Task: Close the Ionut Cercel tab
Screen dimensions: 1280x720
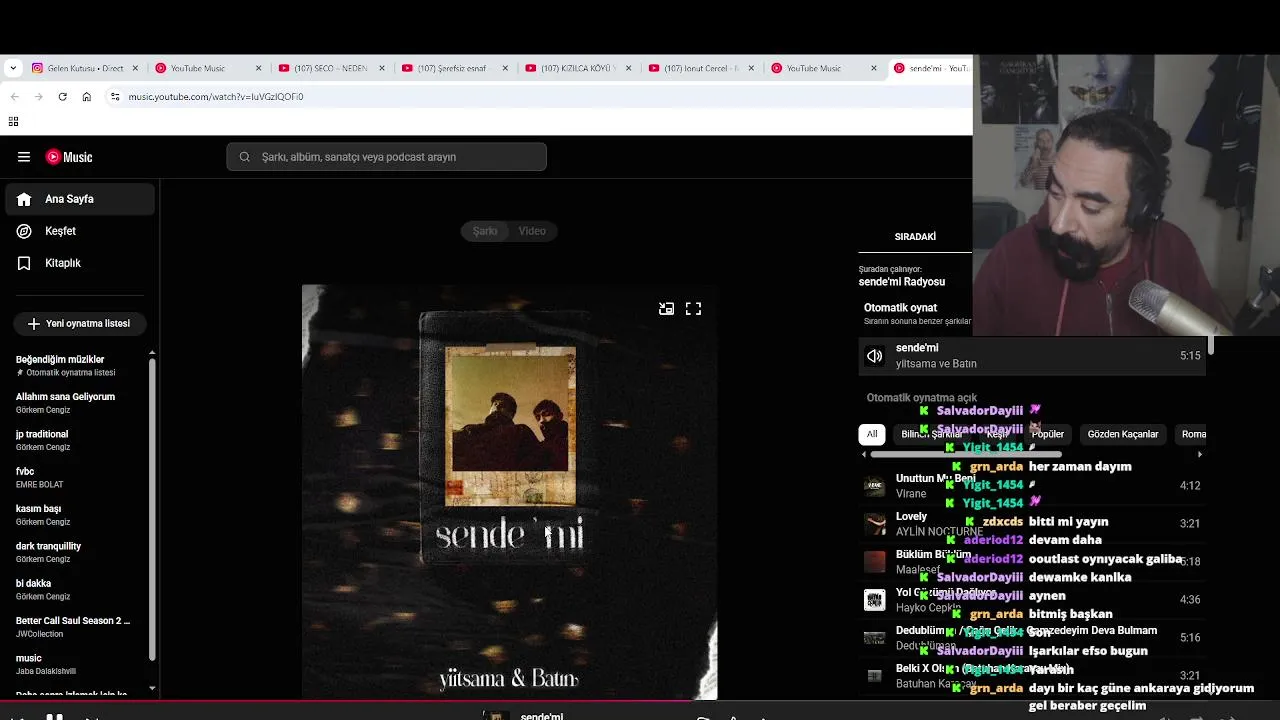Action: [x=752, y=68]
